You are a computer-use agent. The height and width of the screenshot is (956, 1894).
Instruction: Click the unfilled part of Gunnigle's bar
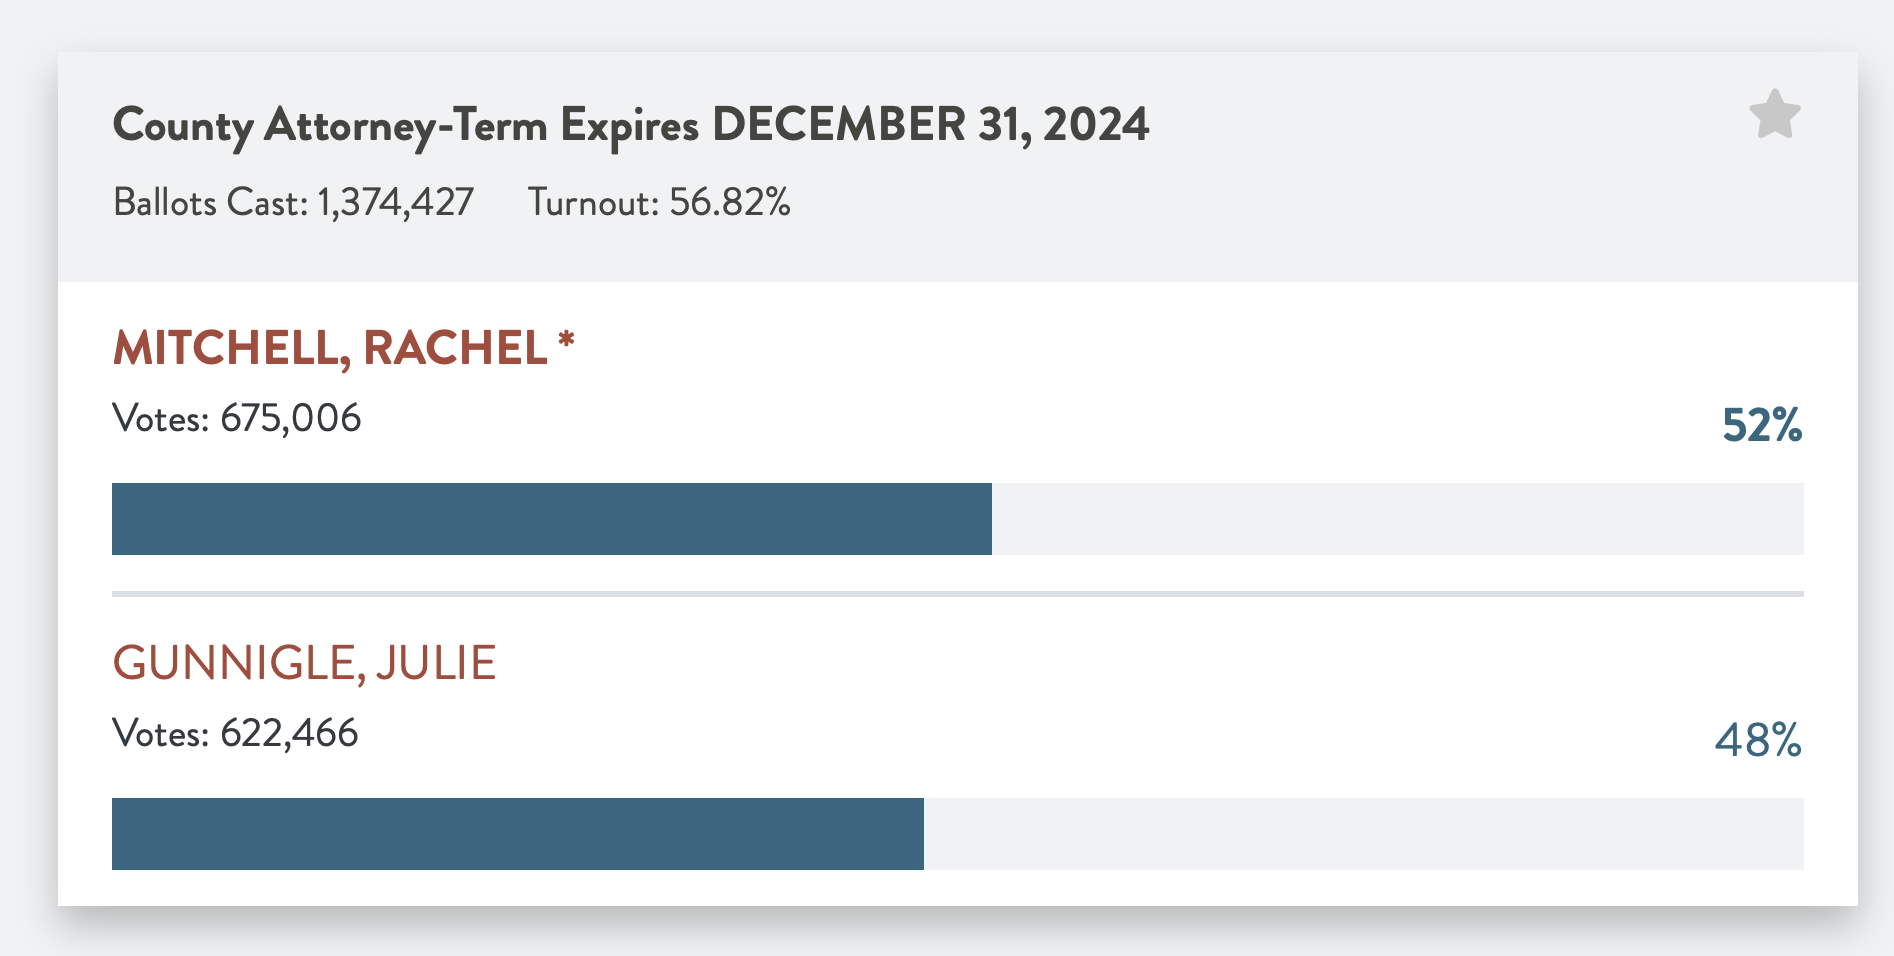pos(1364,834)
